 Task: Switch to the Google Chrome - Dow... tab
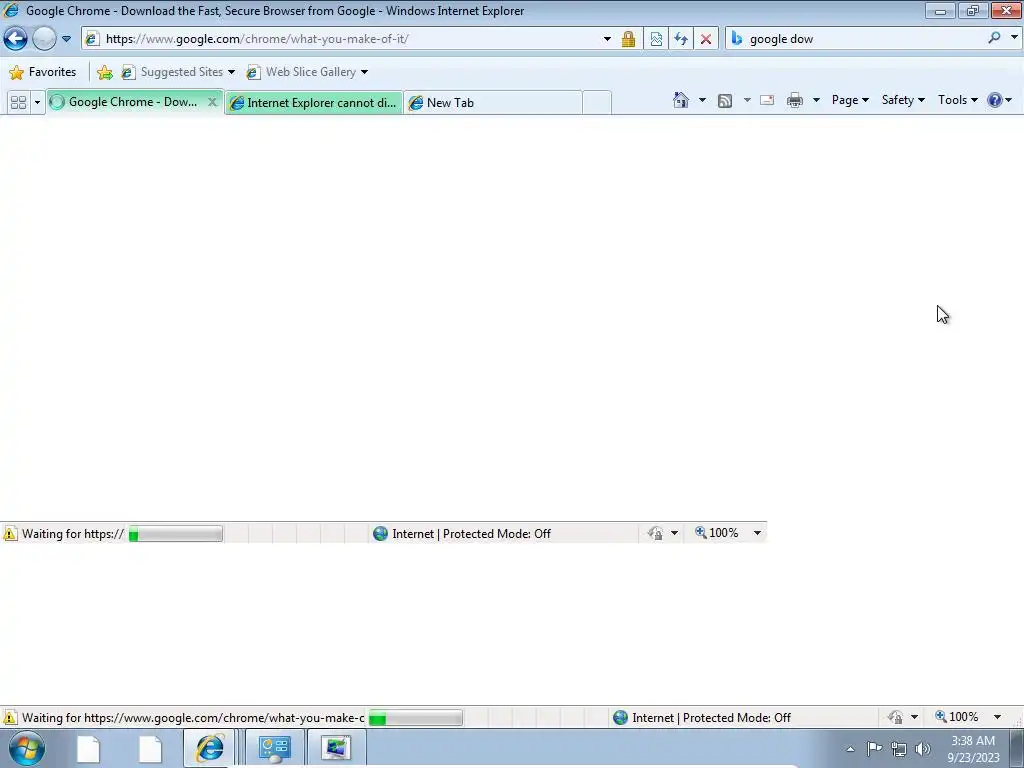click(131, 102)
